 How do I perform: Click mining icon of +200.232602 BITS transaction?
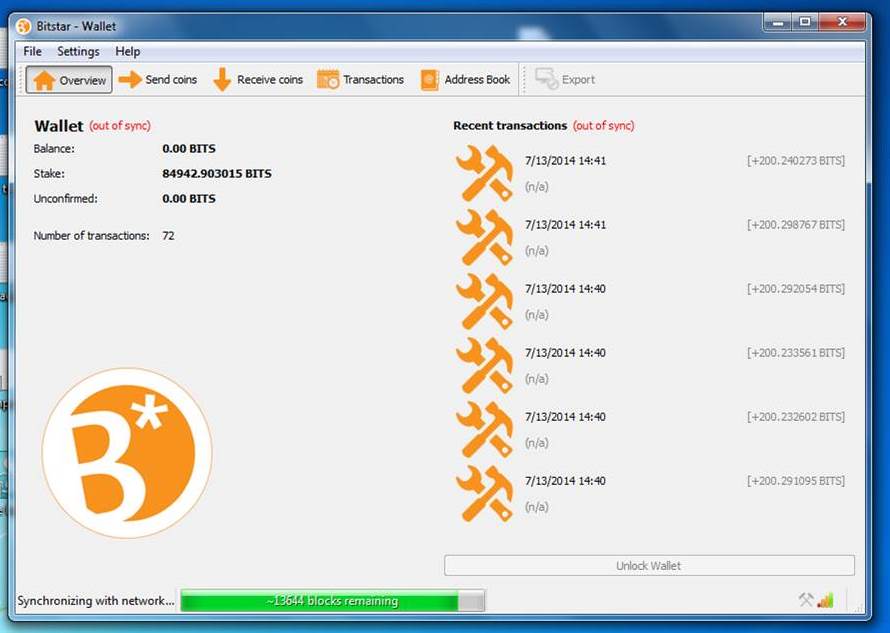(x=485, y=430)
